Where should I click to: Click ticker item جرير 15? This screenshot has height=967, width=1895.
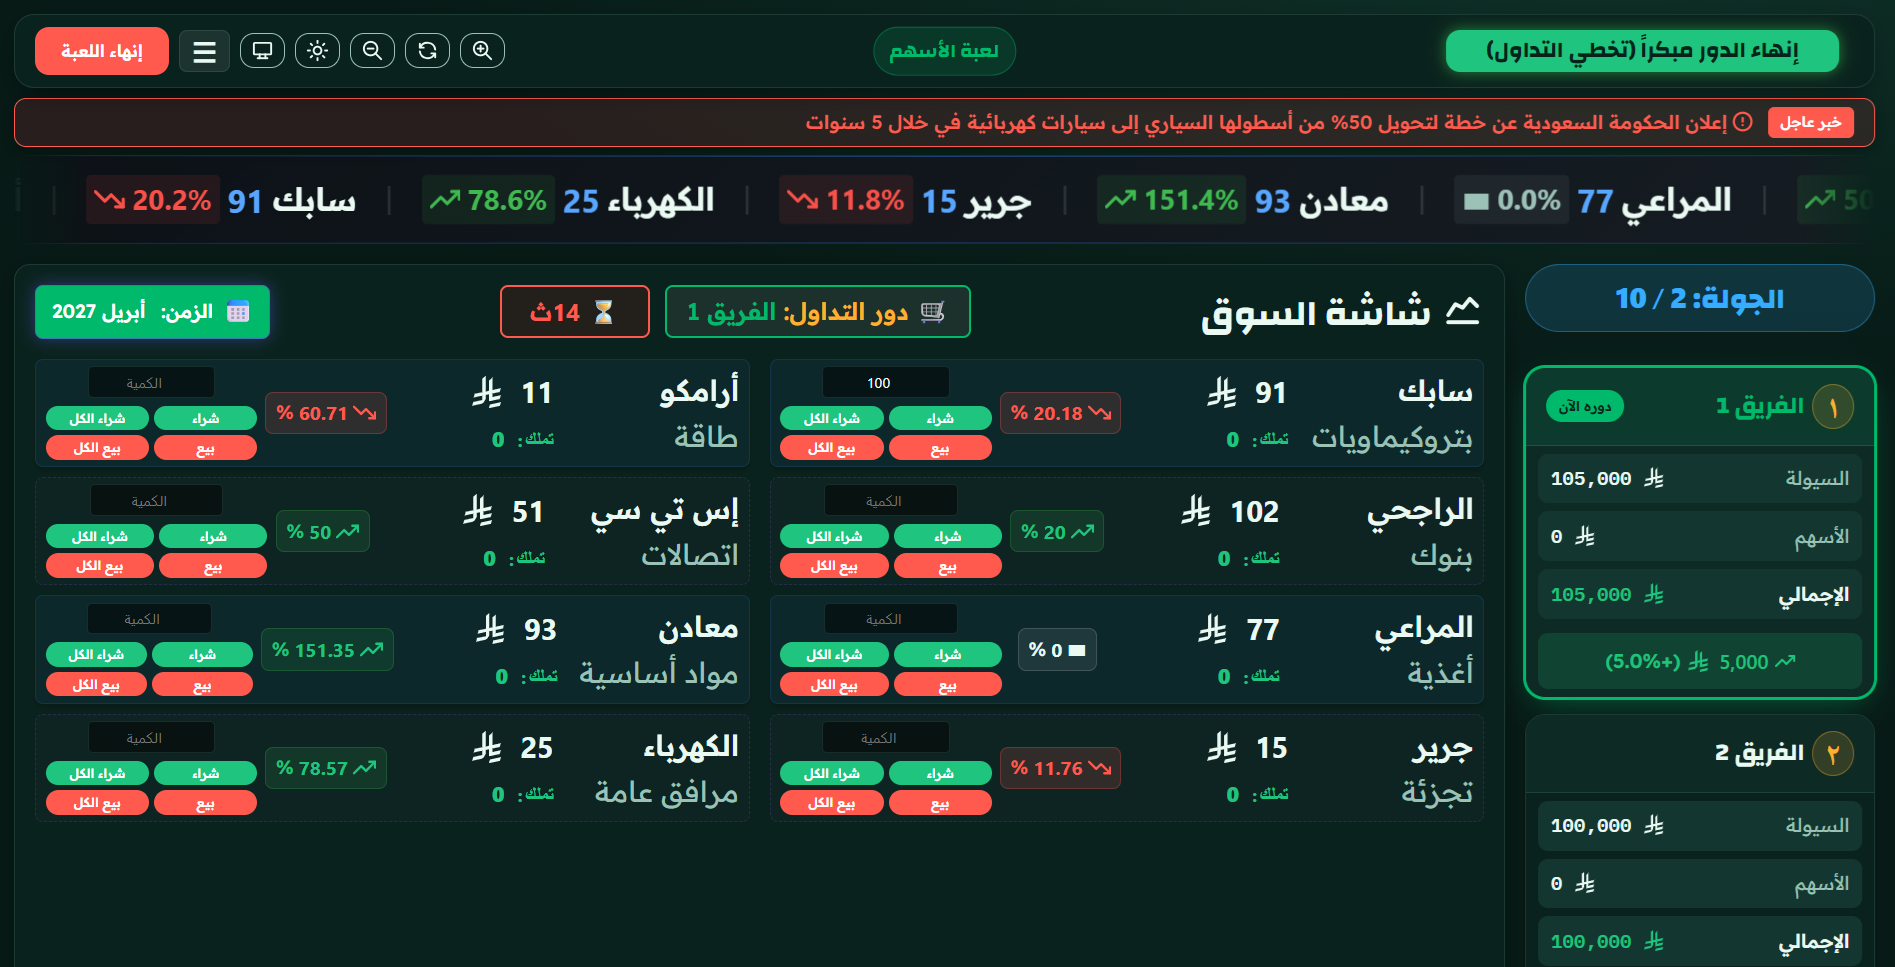906,200
